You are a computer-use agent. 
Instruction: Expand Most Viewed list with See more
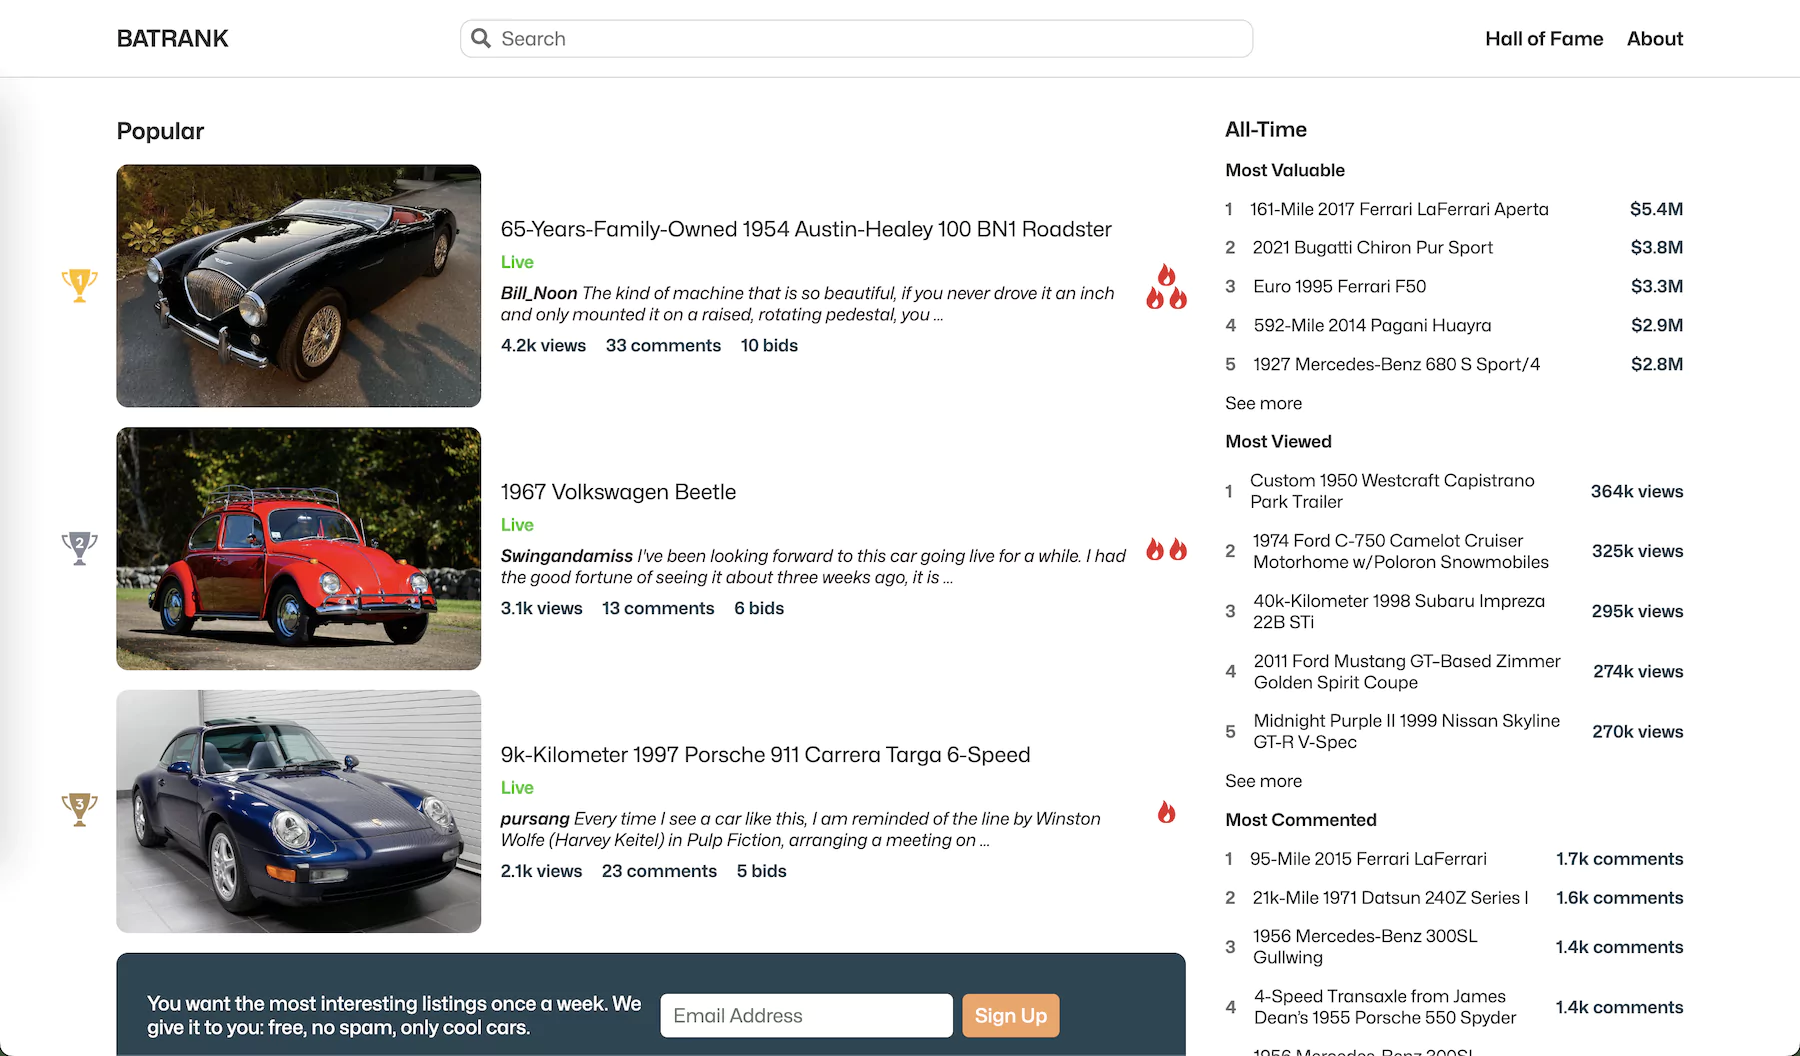click(x=1263, y=781)
